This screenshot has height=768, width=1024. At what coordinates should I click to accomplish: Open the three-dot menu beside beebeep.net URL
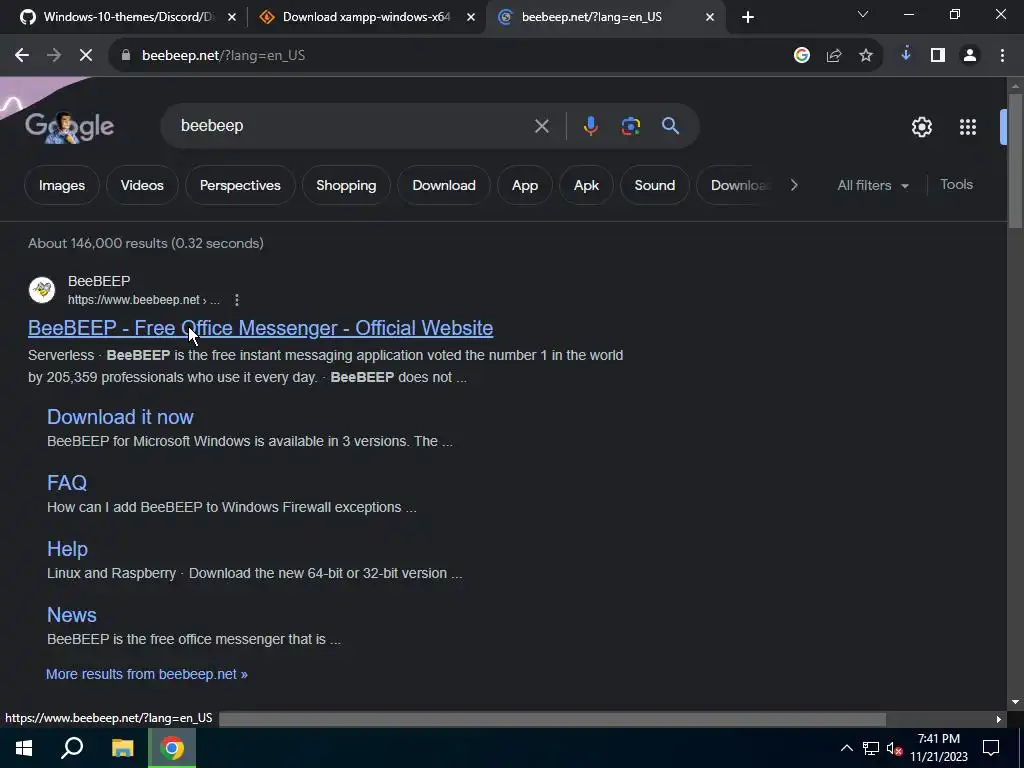tap(236, 300)
